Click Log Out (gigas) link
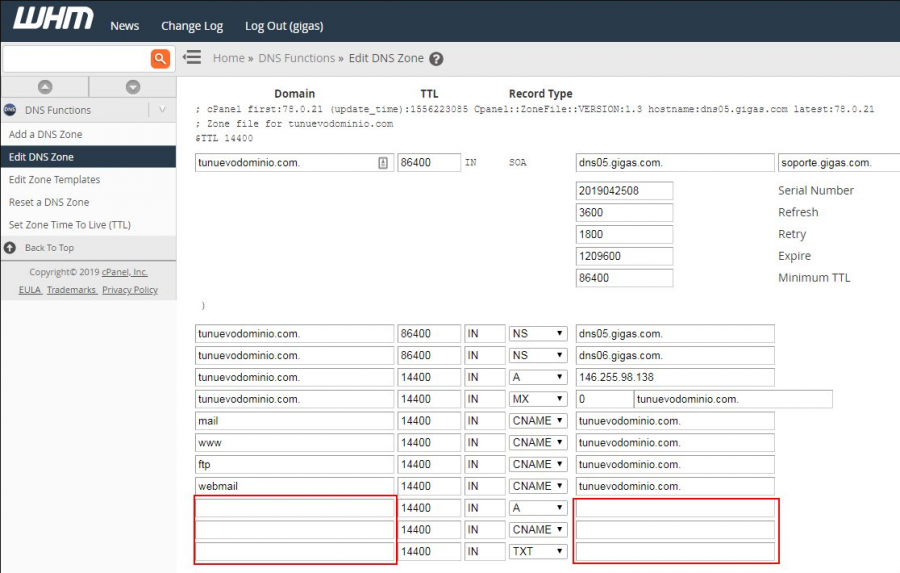The width and height of the screenshot is (900, 573). click(x=284, y=26)
